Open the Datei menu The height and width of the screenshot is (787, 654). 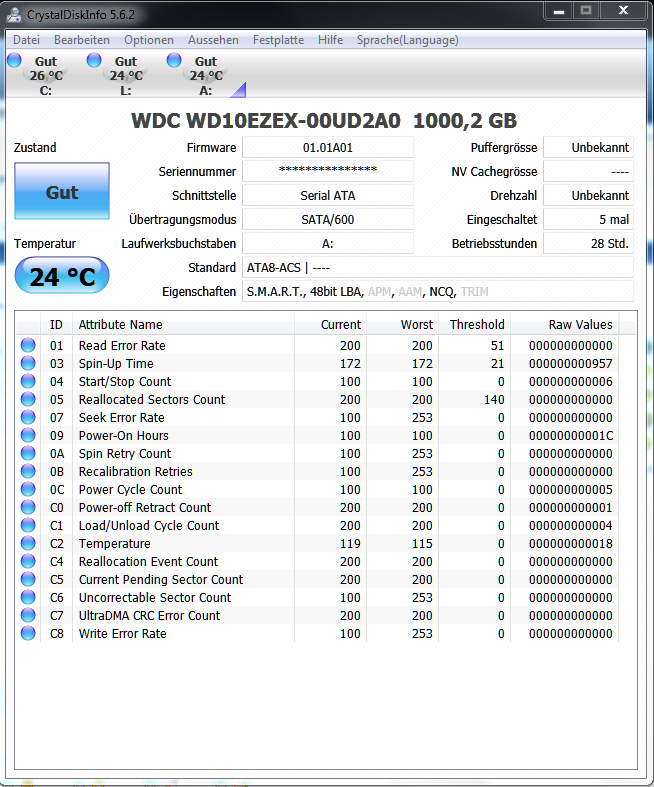[x=26, y=40]
